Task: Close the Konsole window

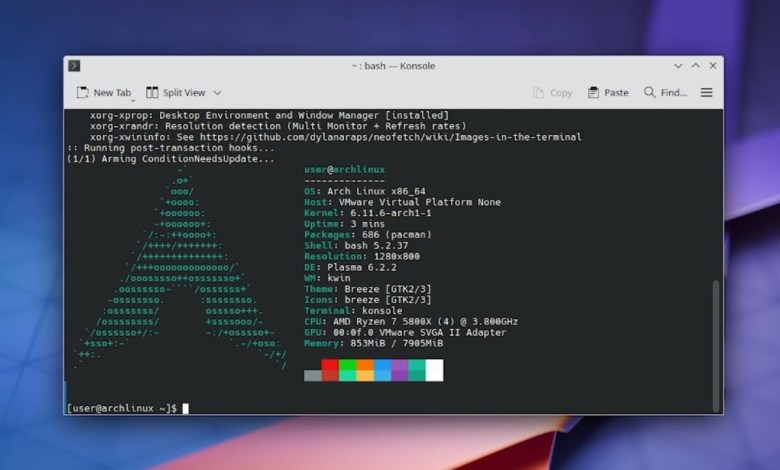Action: tap(713, 66)
